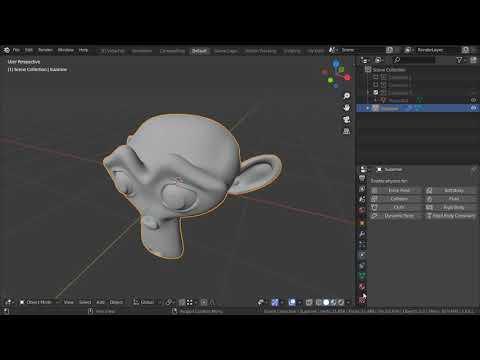Open the Modifiers wrench tab
The image size is (480, 360).
(362, 234)
